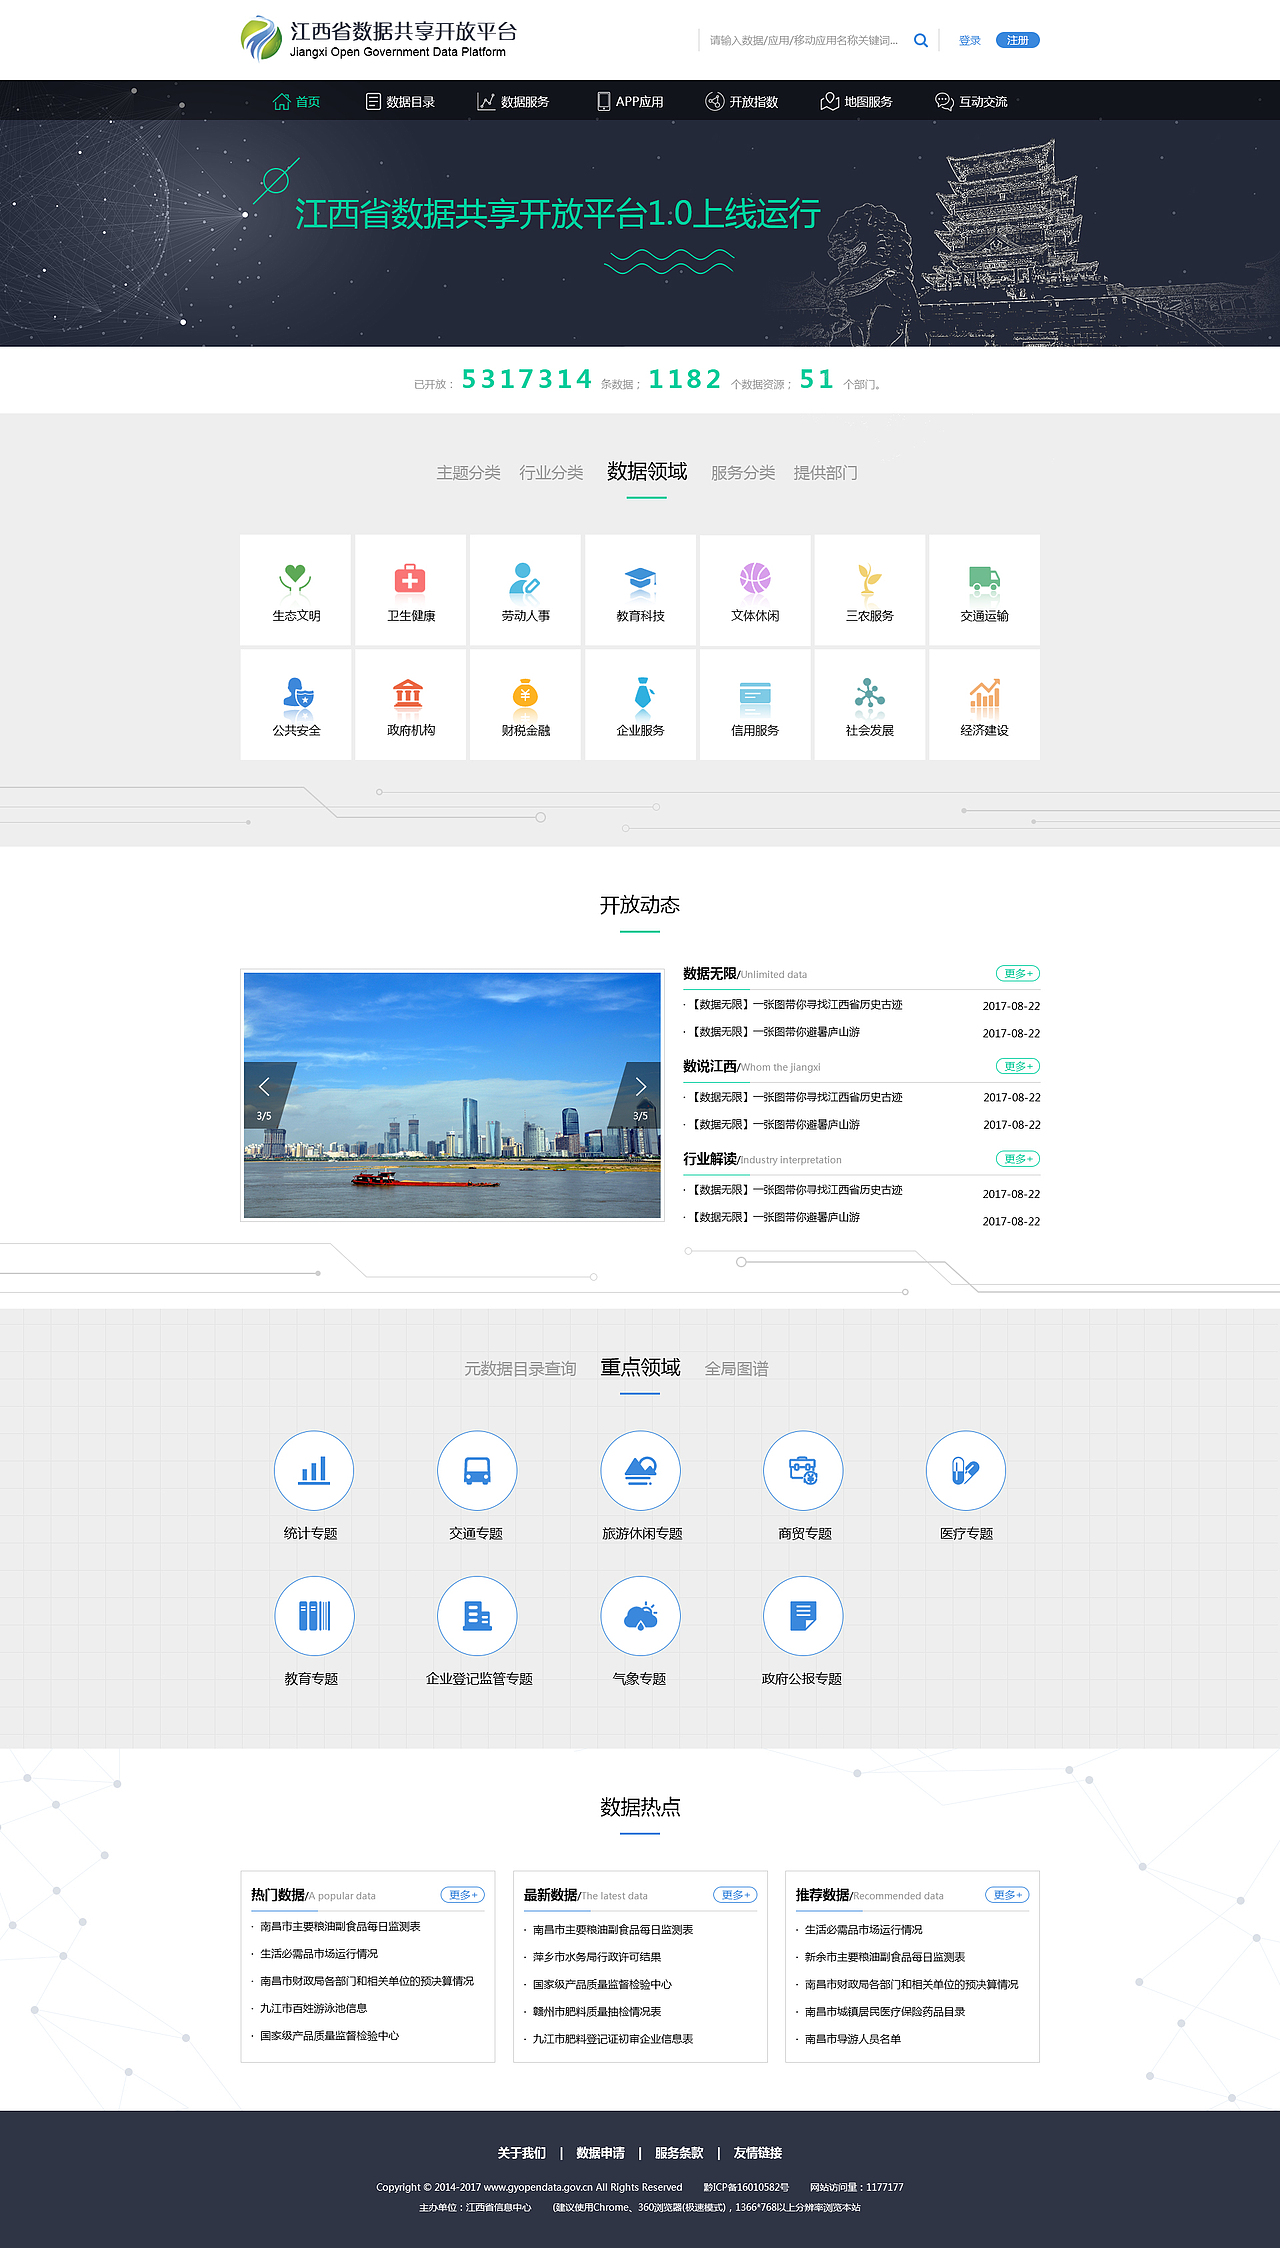Select the 教育专题 books icon
The height and width of the screenshot is (2248, 1280).
(314, 1616)
